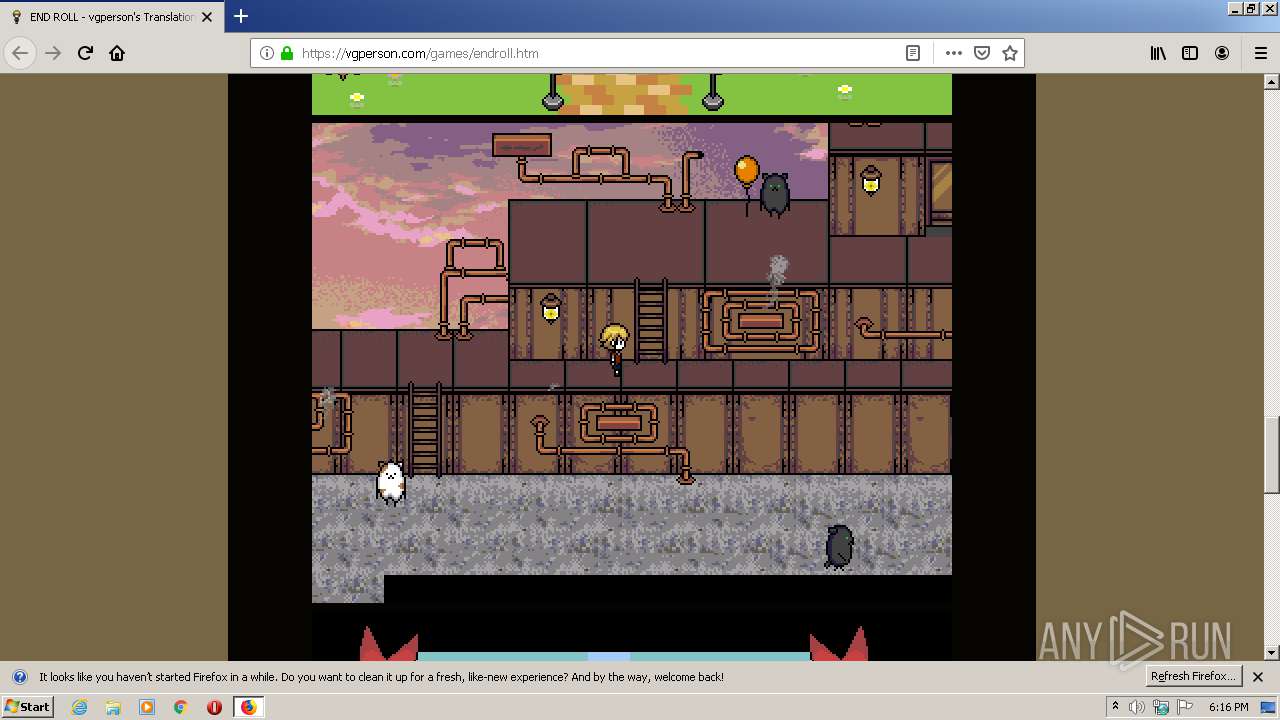View the green padlock connection details
This screenshot has height=720, width=1280.
[x=287, y=53]
